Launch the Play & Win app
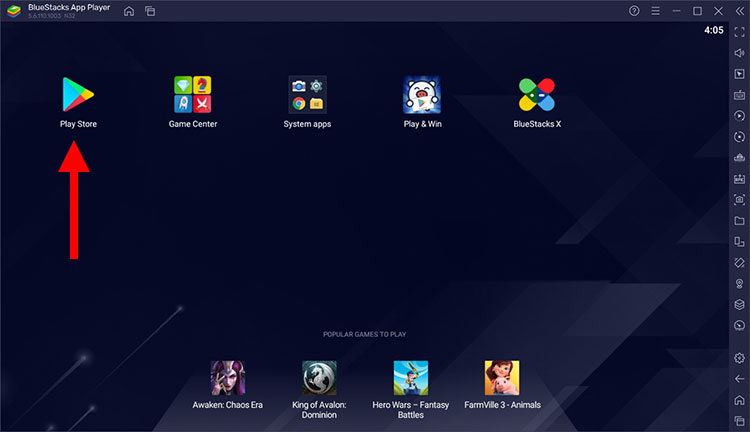The height and width of the screenshot is (432, 750). point(422,94)
